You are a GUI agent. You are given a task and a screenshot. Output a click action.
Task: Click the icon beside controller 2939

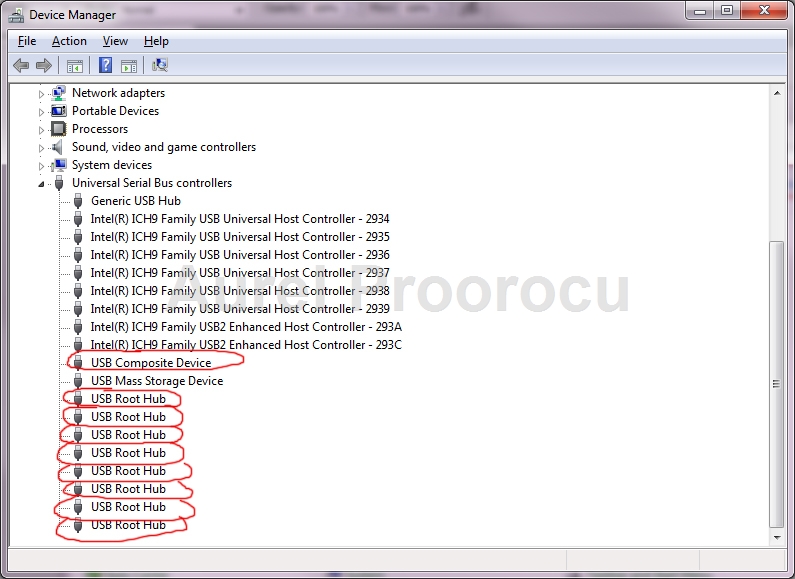(x=78, y=309)
